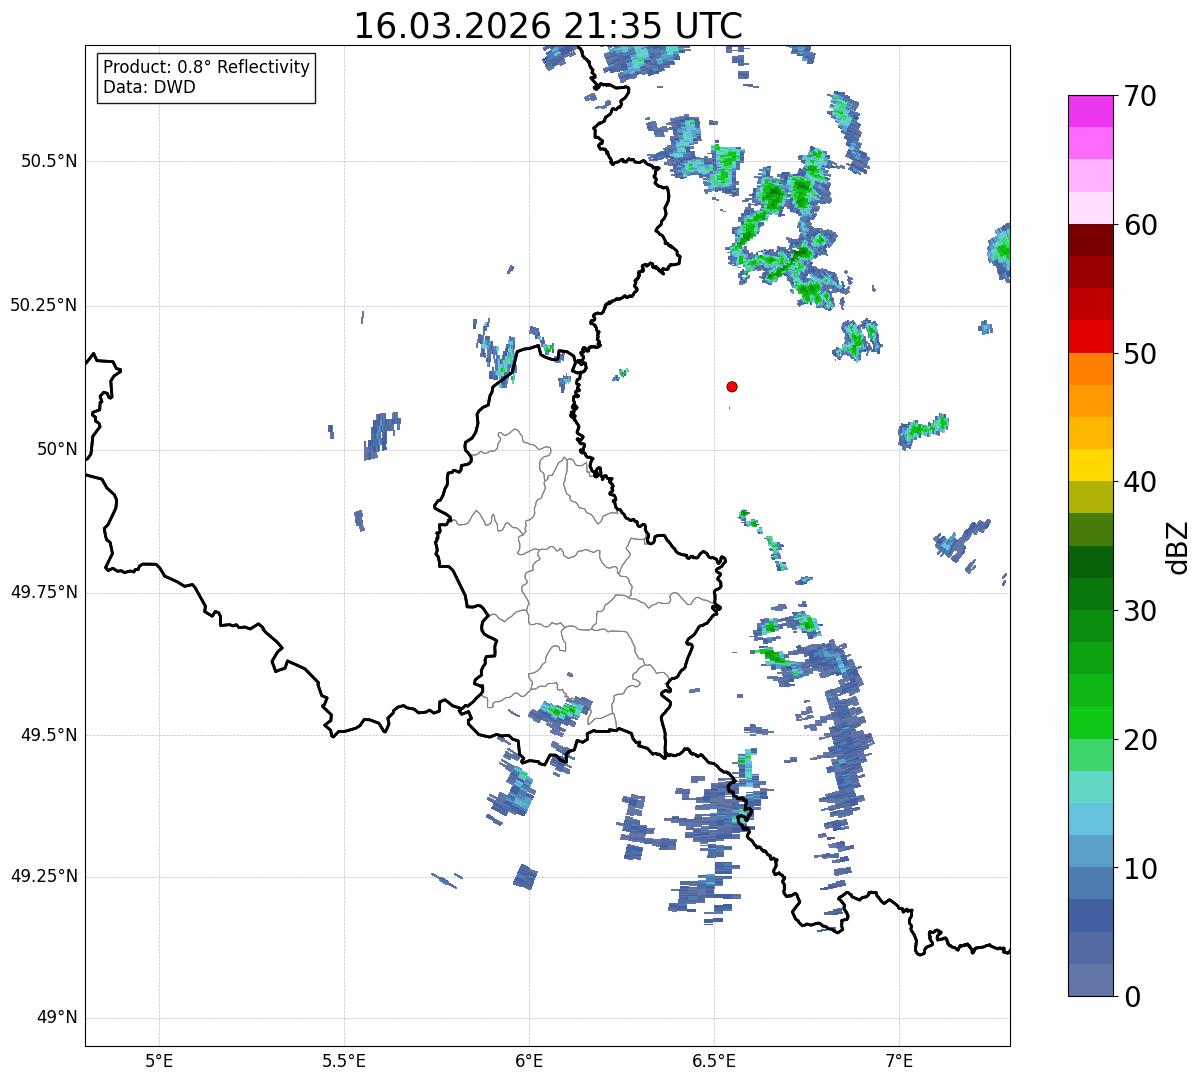Viewport: 1202px width, 1081px height.
Task: Click the title timestamp 16.03.2026 21:35 UTC
Action: 548,26
